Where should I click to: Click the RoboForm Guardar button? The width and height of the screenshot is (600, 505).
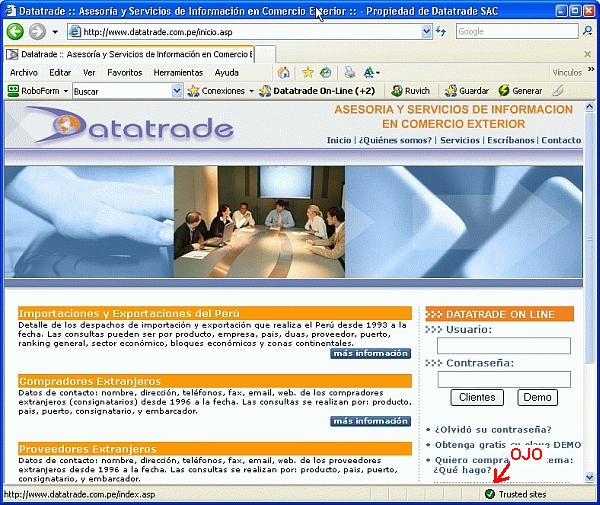[466, 91]
